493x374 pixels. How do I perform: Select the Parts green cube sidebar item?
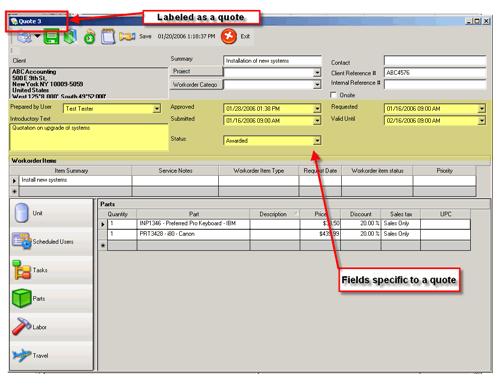click(x=51, y=298)
